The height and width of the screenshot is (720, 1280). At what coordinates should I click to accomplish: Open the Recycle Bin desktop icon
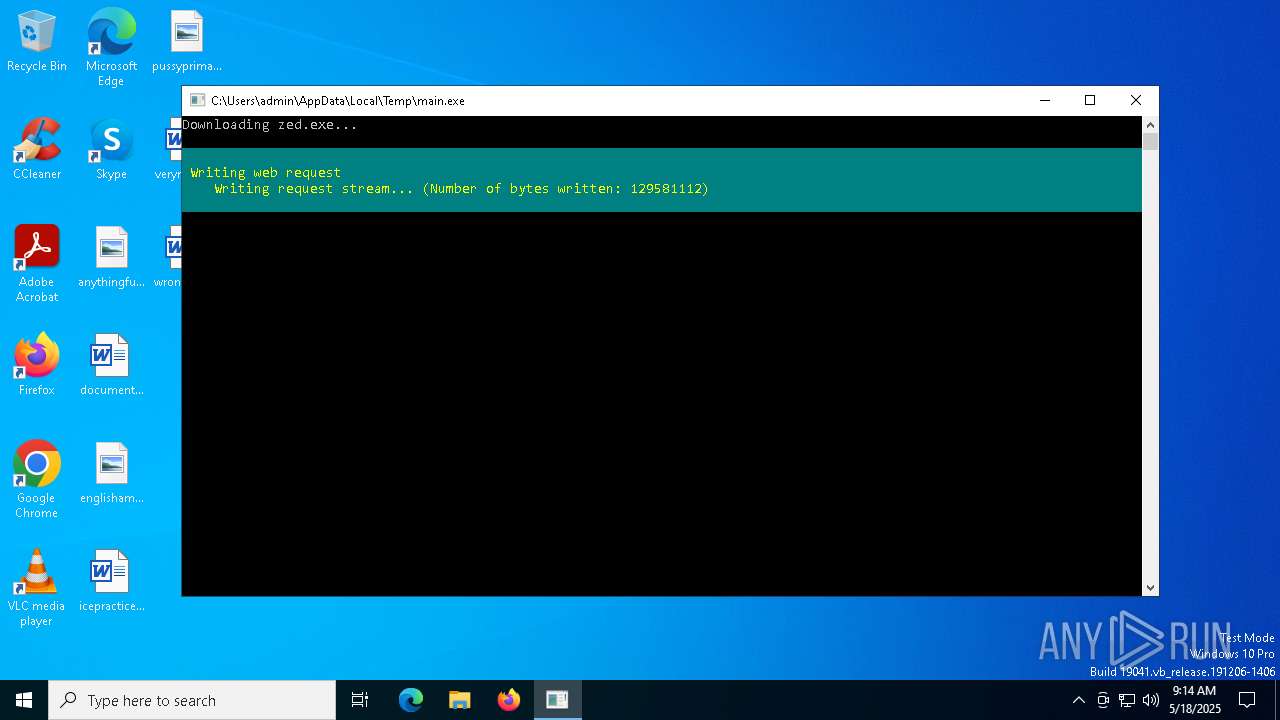click(x=37, y=42)
